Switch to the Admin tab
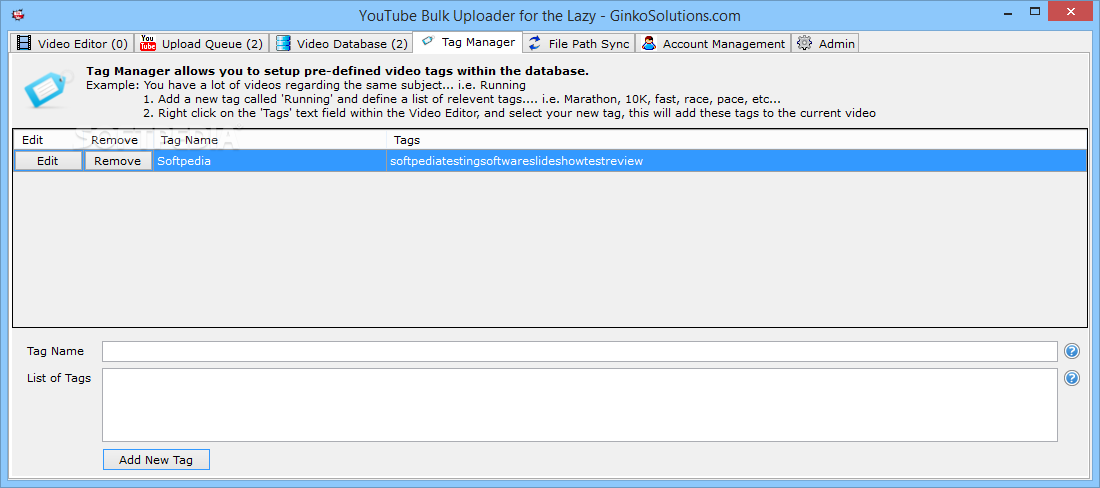This screenshot has height=488, width=1100. tap(825, 43)
